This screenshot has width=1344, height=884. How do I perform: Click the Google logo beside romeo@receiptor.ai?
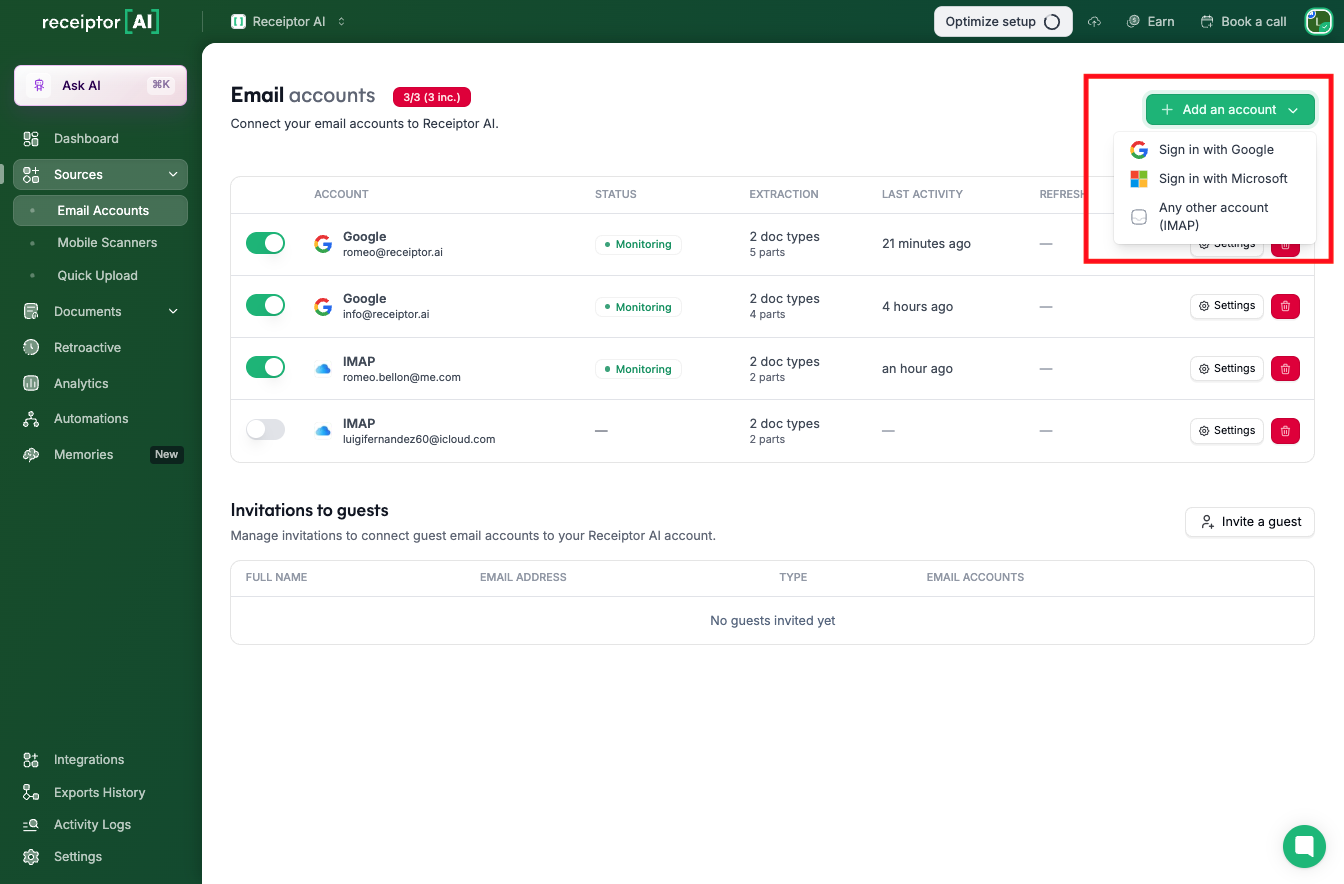(x=323, y=244)
